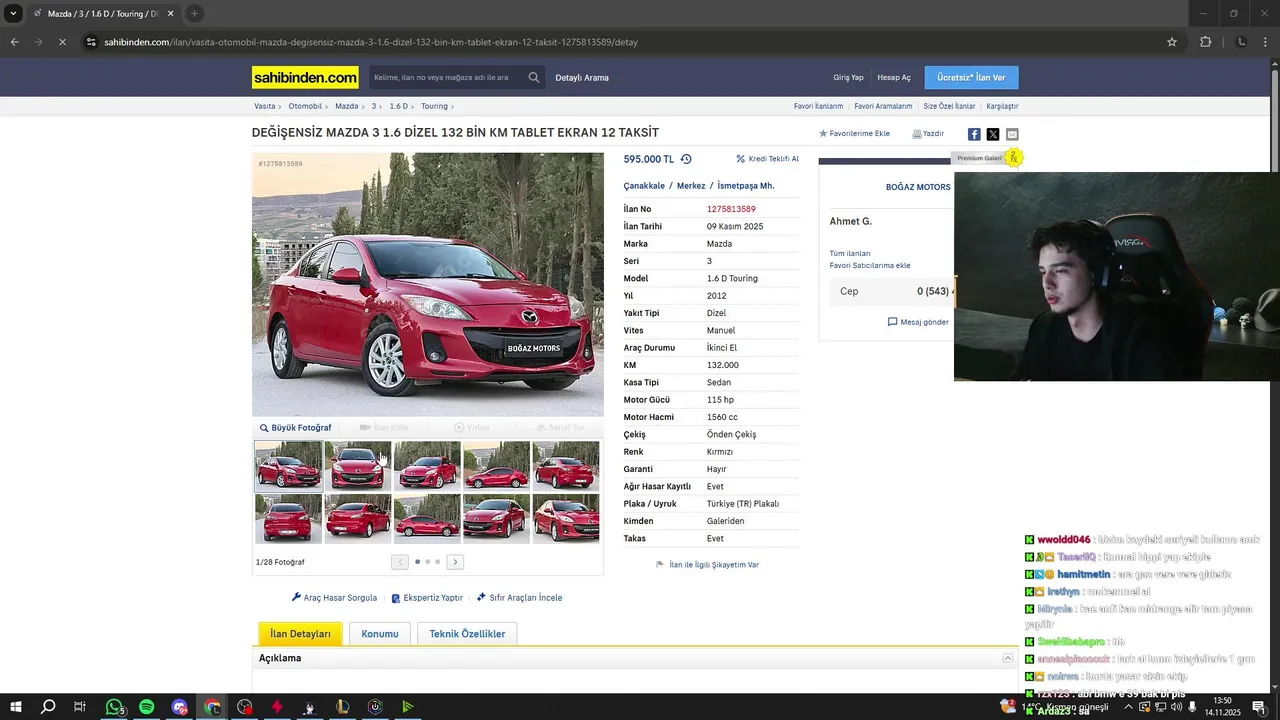Screen dimensions: 1280x720
Task: Open price history clock icon next to 595.000 TL
Action: tap(686, 159)
